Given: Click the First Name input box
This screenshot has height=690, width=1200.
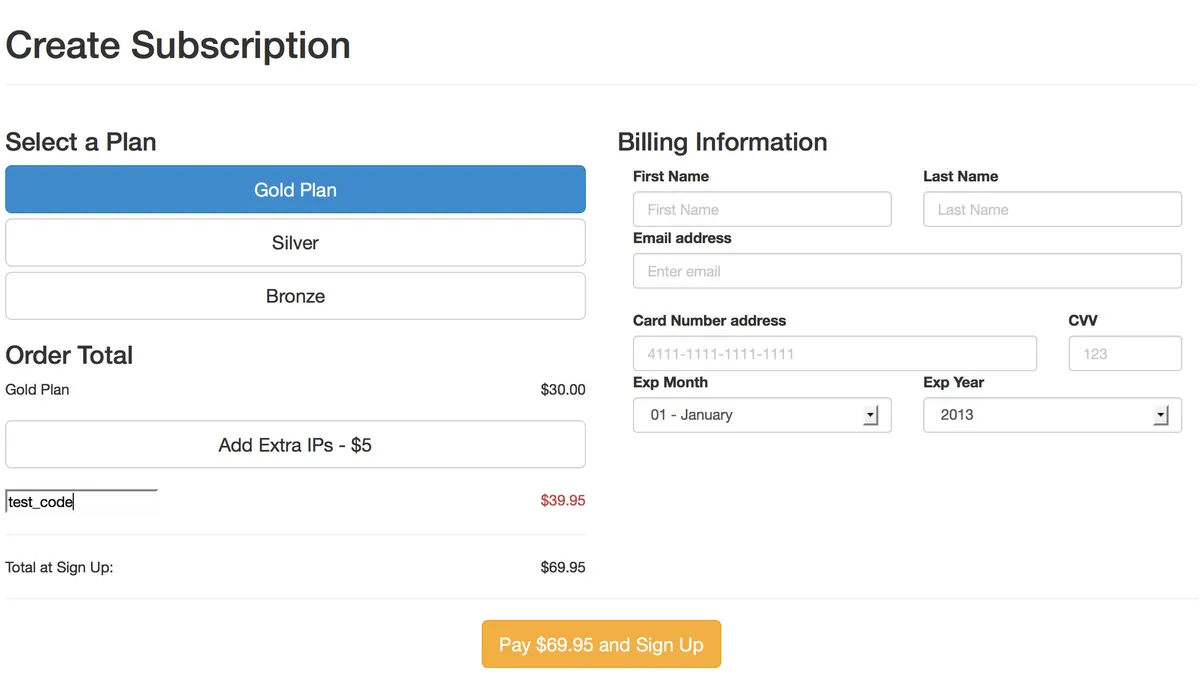Looking at the screenshot, I should pyautogui.click(x=762, y=210).
